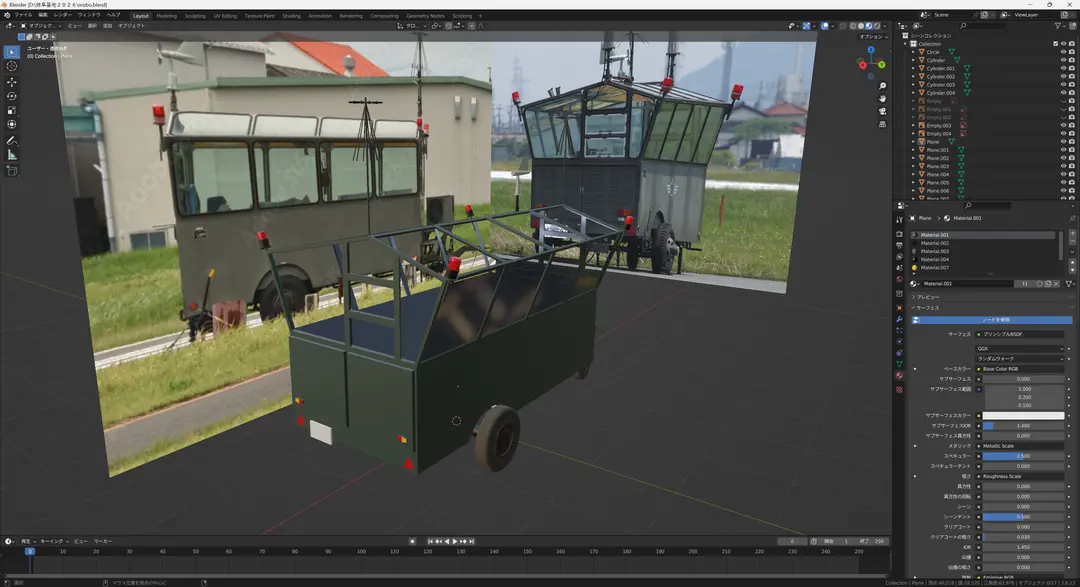Open the ウィンドウ menu
The image size is (1080, 587).
pos(89,15)
